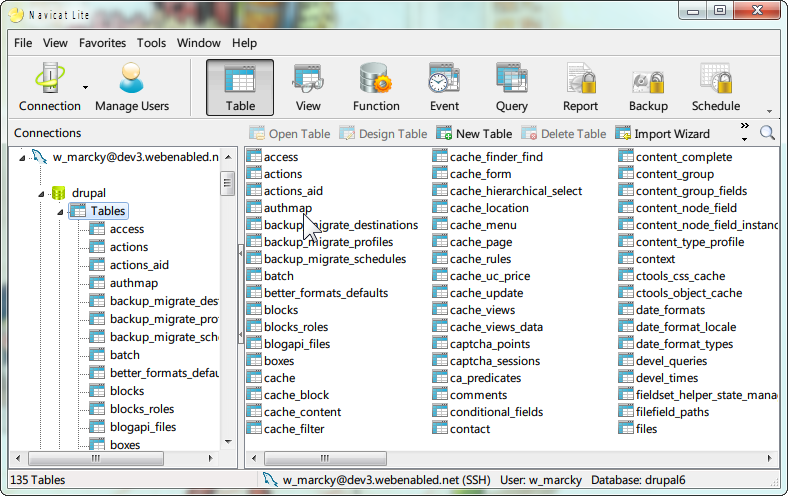Click the 135 Tables status bar text
This screenshot has width=788, height=496.
38,480
